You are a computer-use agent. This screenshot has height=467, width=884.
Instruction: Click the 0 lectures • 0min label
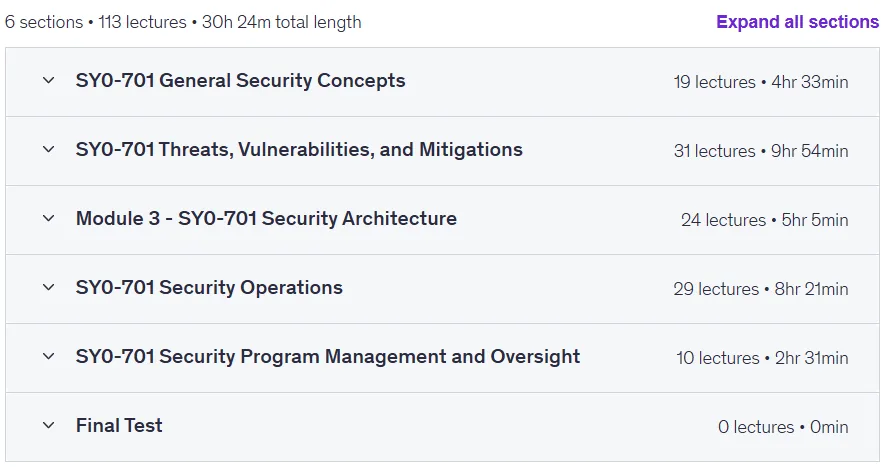783,427
